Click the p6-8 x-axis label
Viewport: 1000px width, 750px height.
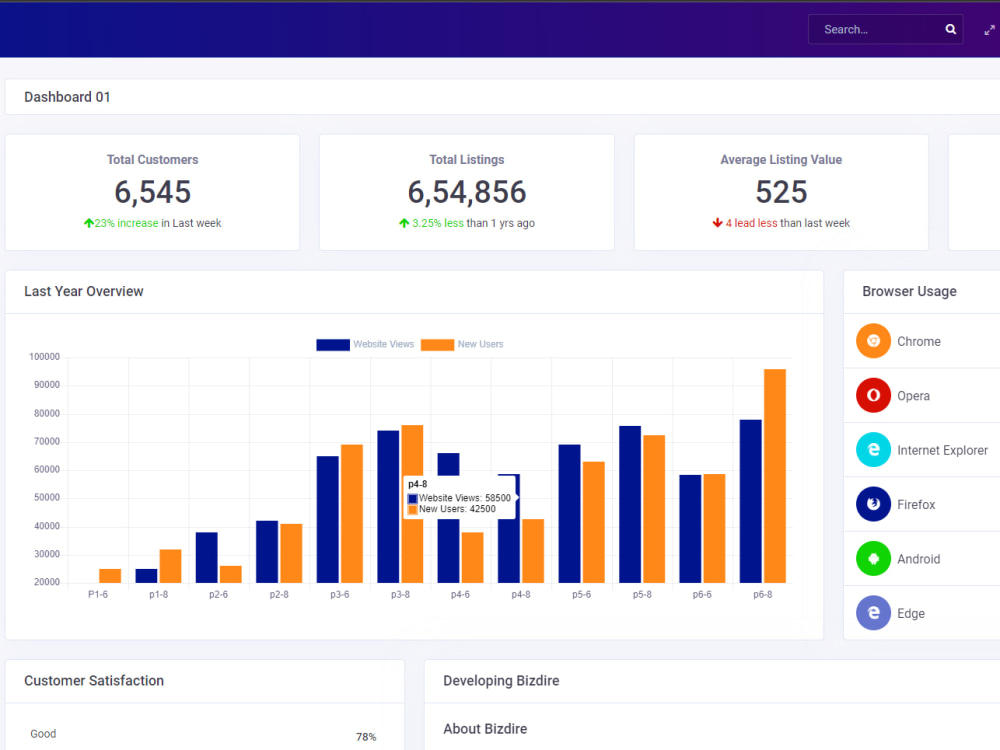(x=763, y=594)
